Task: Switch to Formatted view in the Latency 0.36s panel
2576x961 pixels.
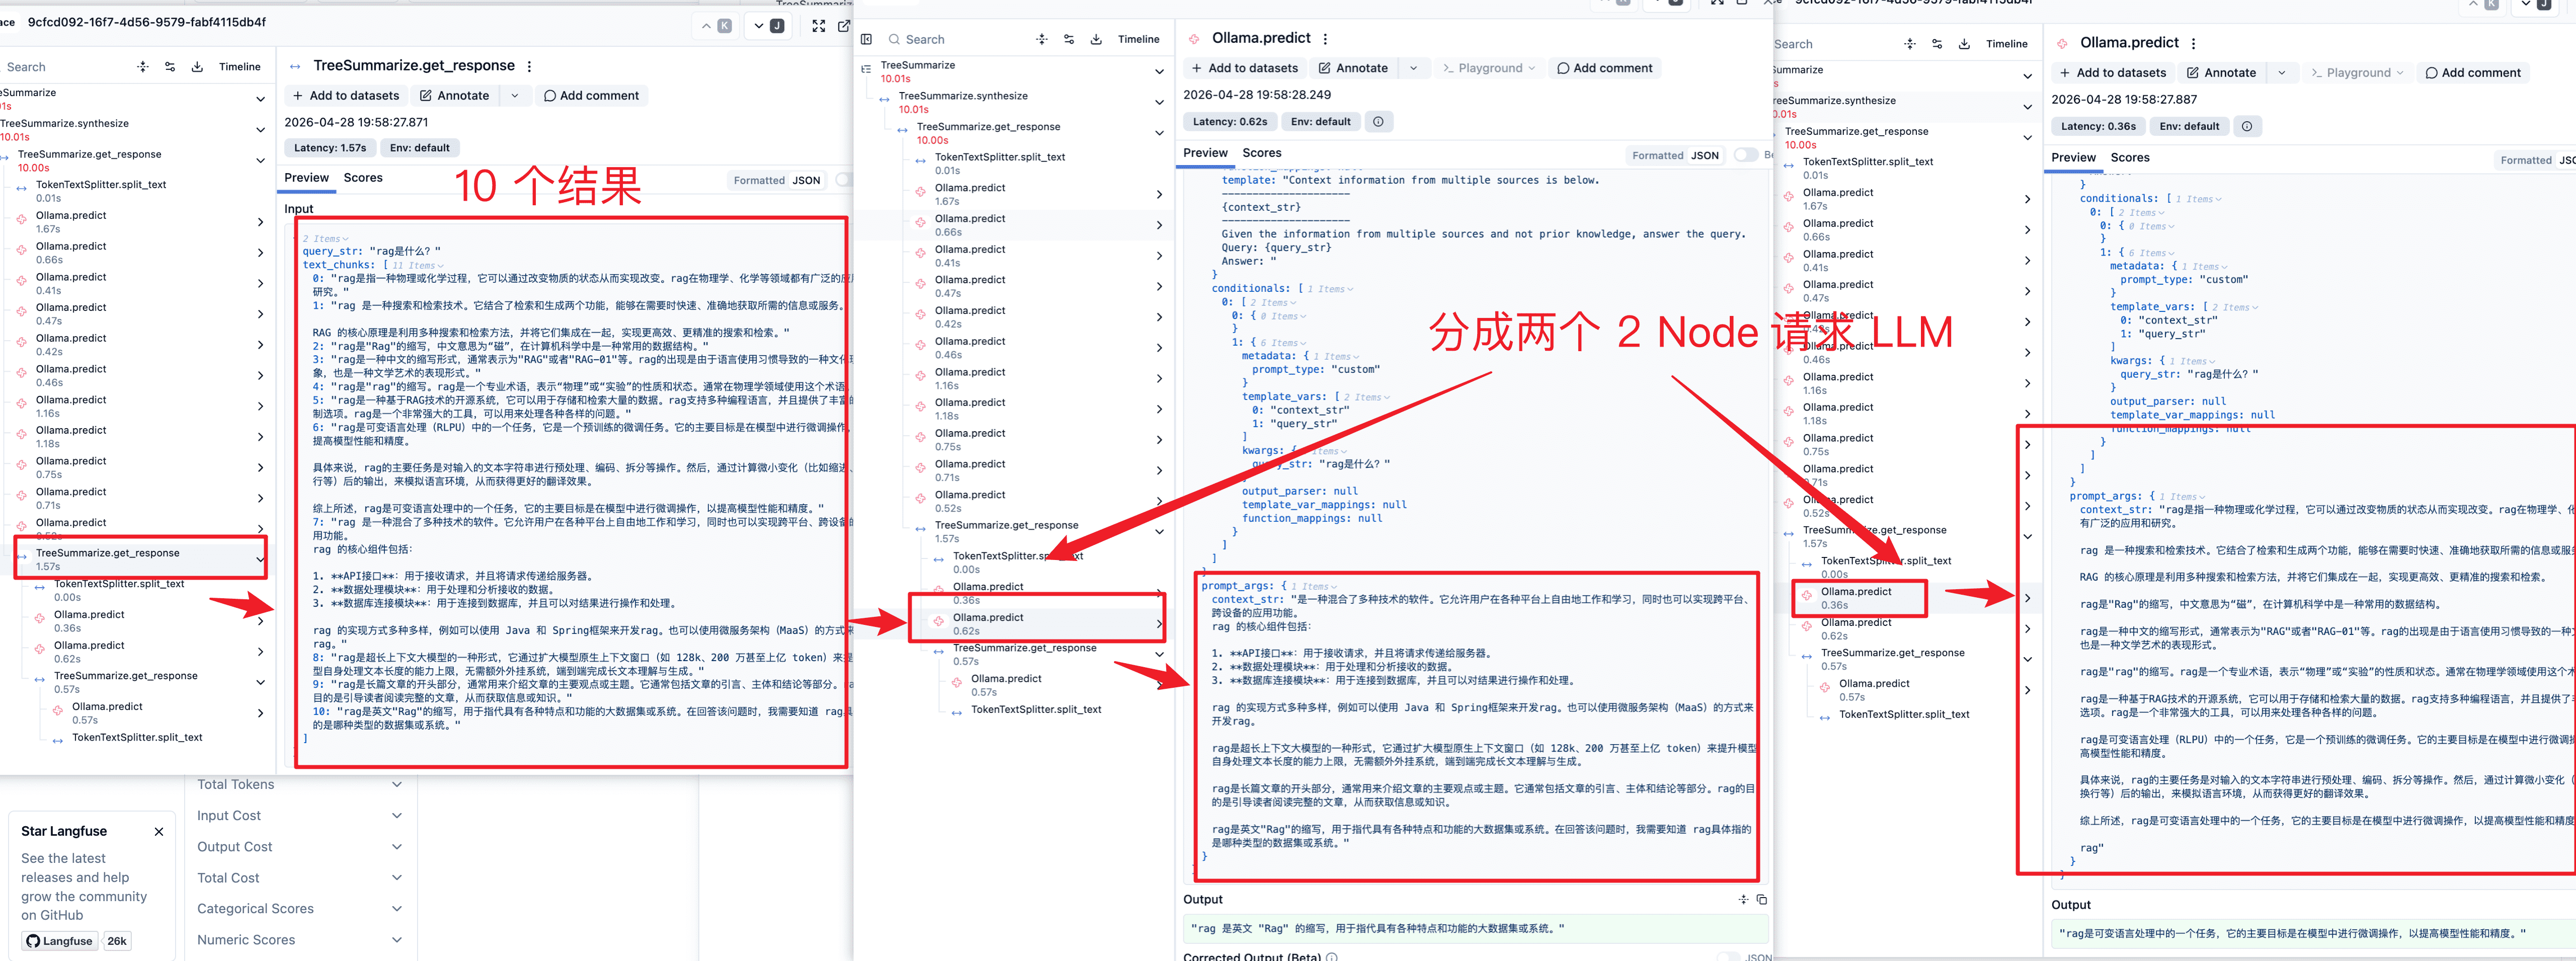Action: [x=2525, y=160]
